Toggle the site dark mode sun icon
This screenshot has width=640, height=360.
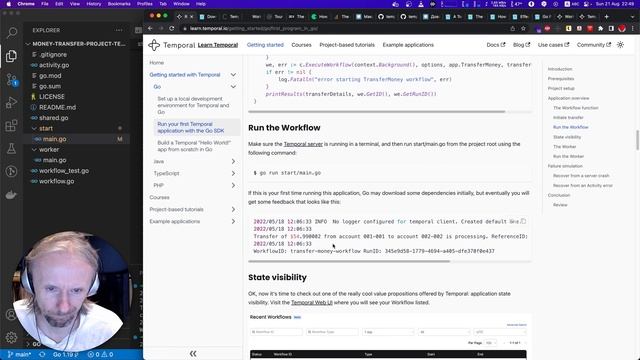tap(620, 45)
